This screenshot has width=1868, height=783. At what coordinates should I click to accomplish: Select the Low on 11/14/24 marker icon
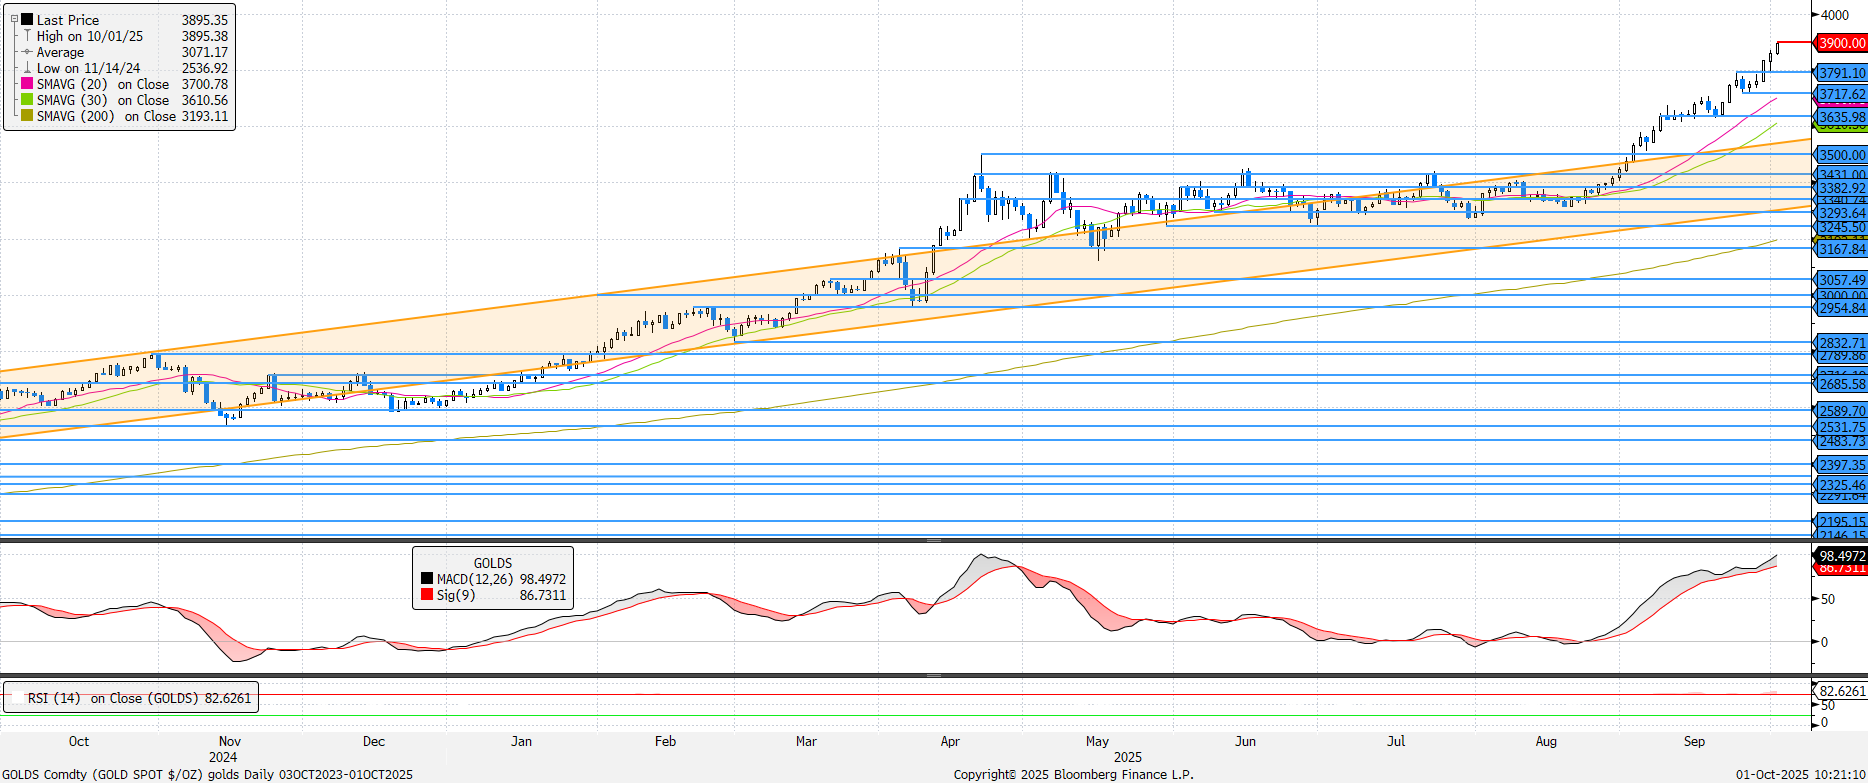(27, 68)
